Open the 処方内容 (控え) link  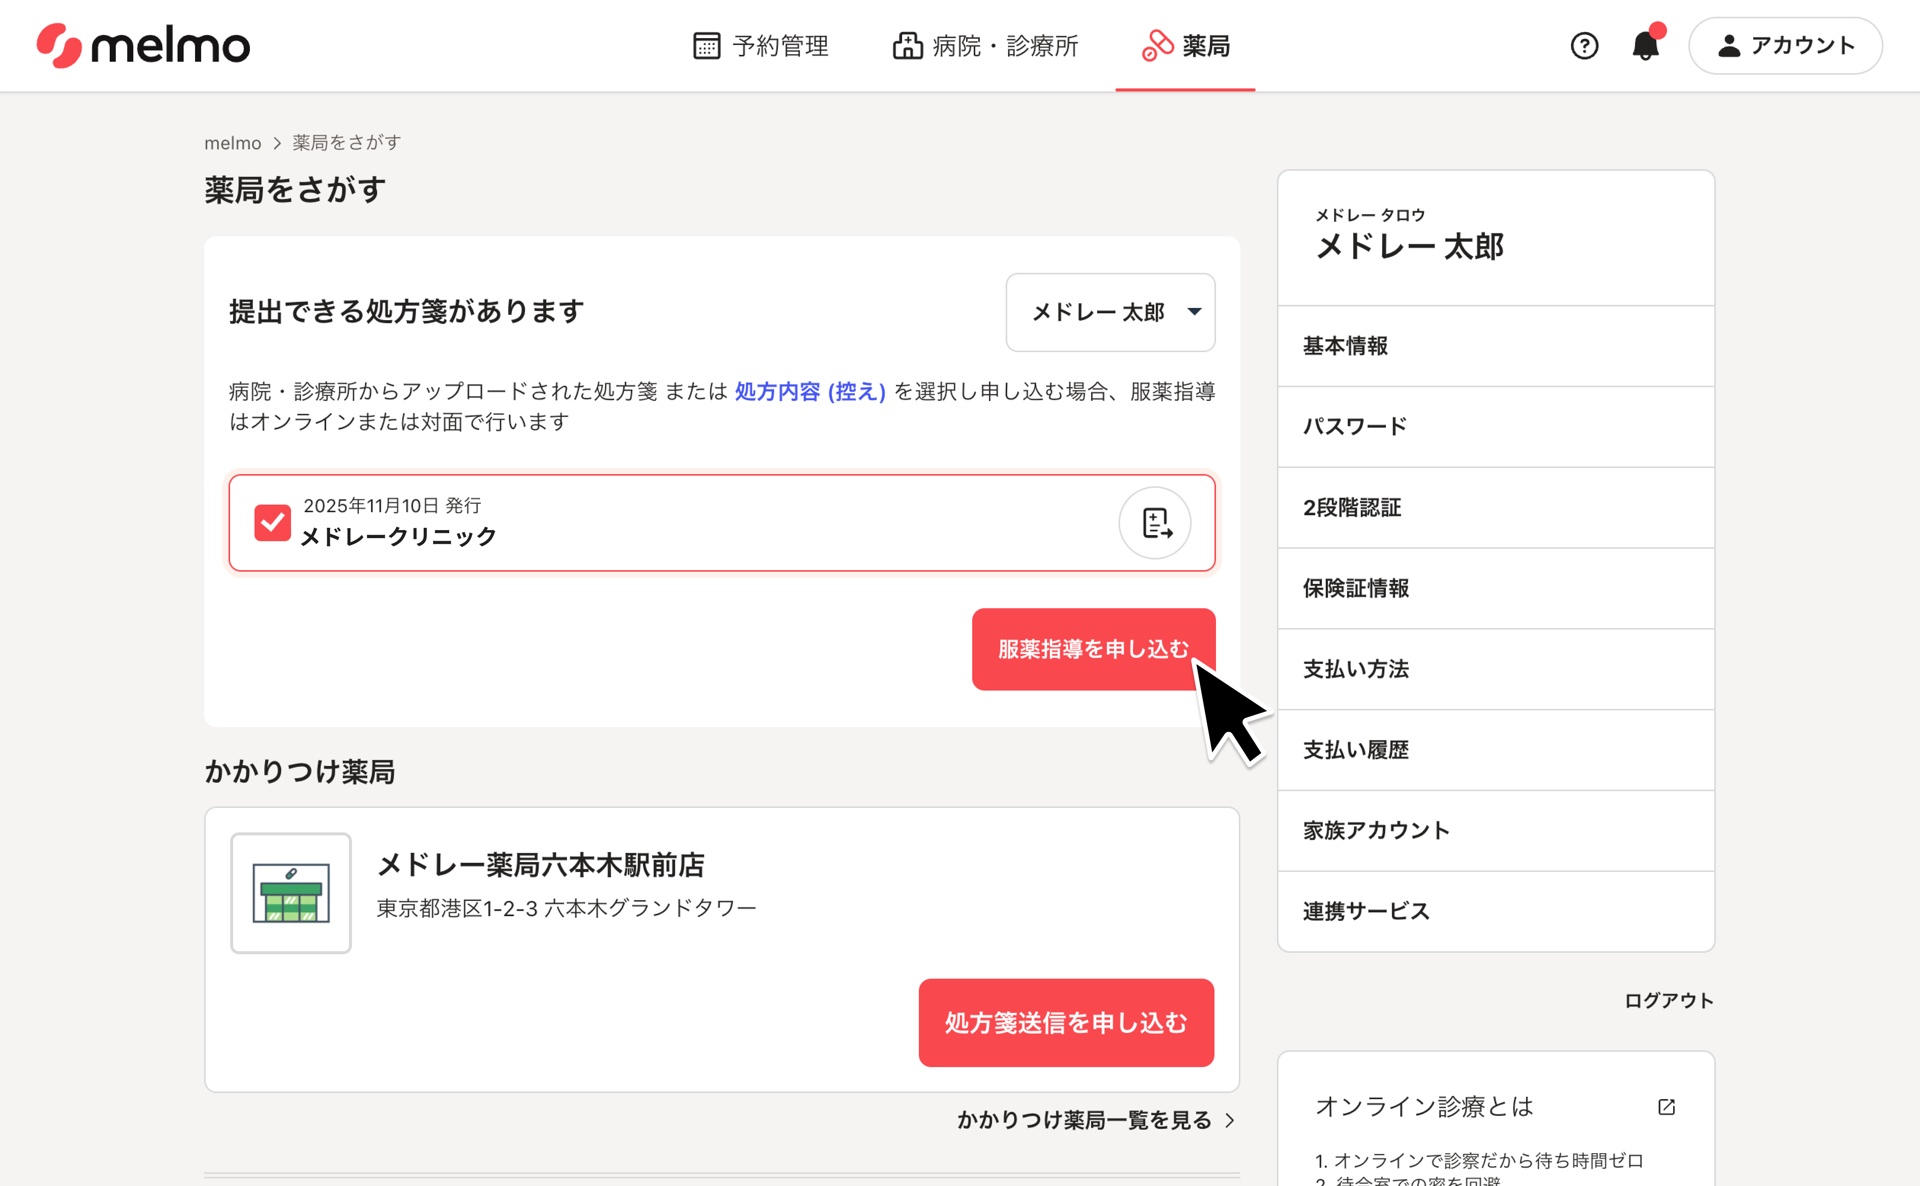click(810, 391)
